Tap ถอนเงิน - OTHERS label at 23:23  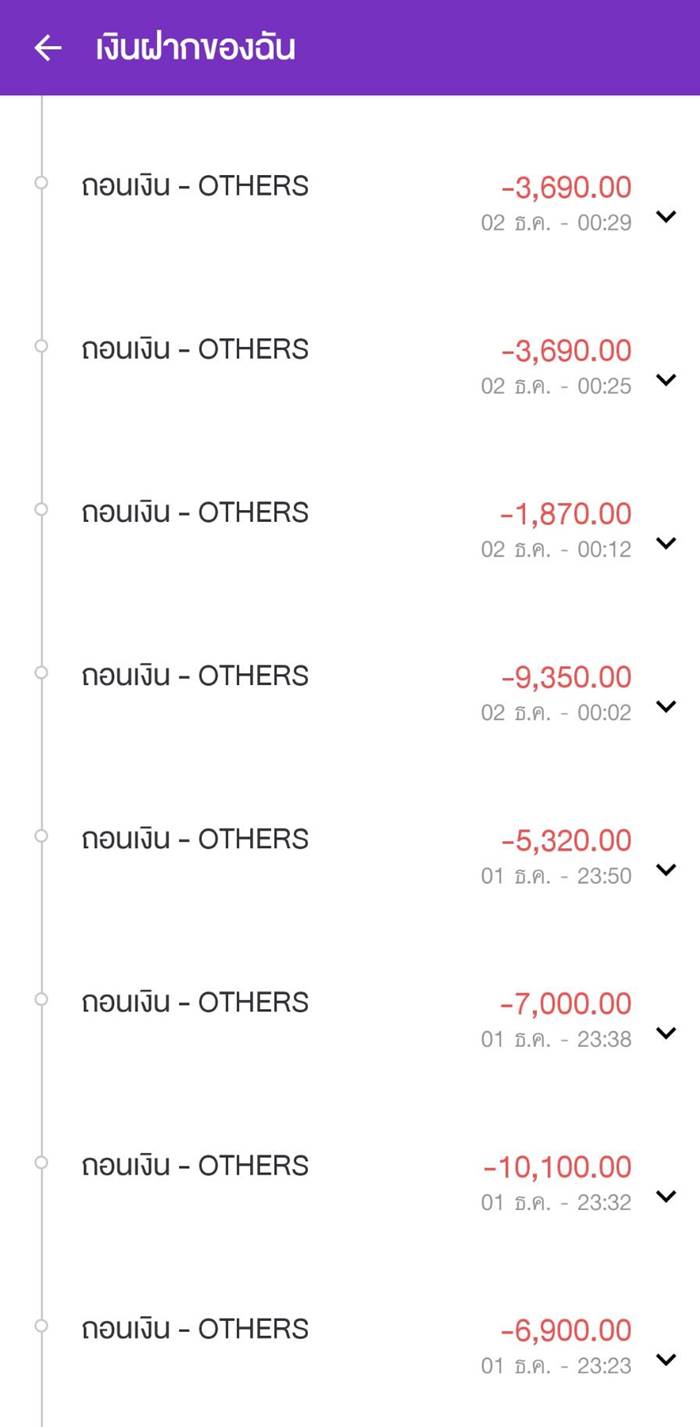pyautogui.click(x=195, y=1329)
